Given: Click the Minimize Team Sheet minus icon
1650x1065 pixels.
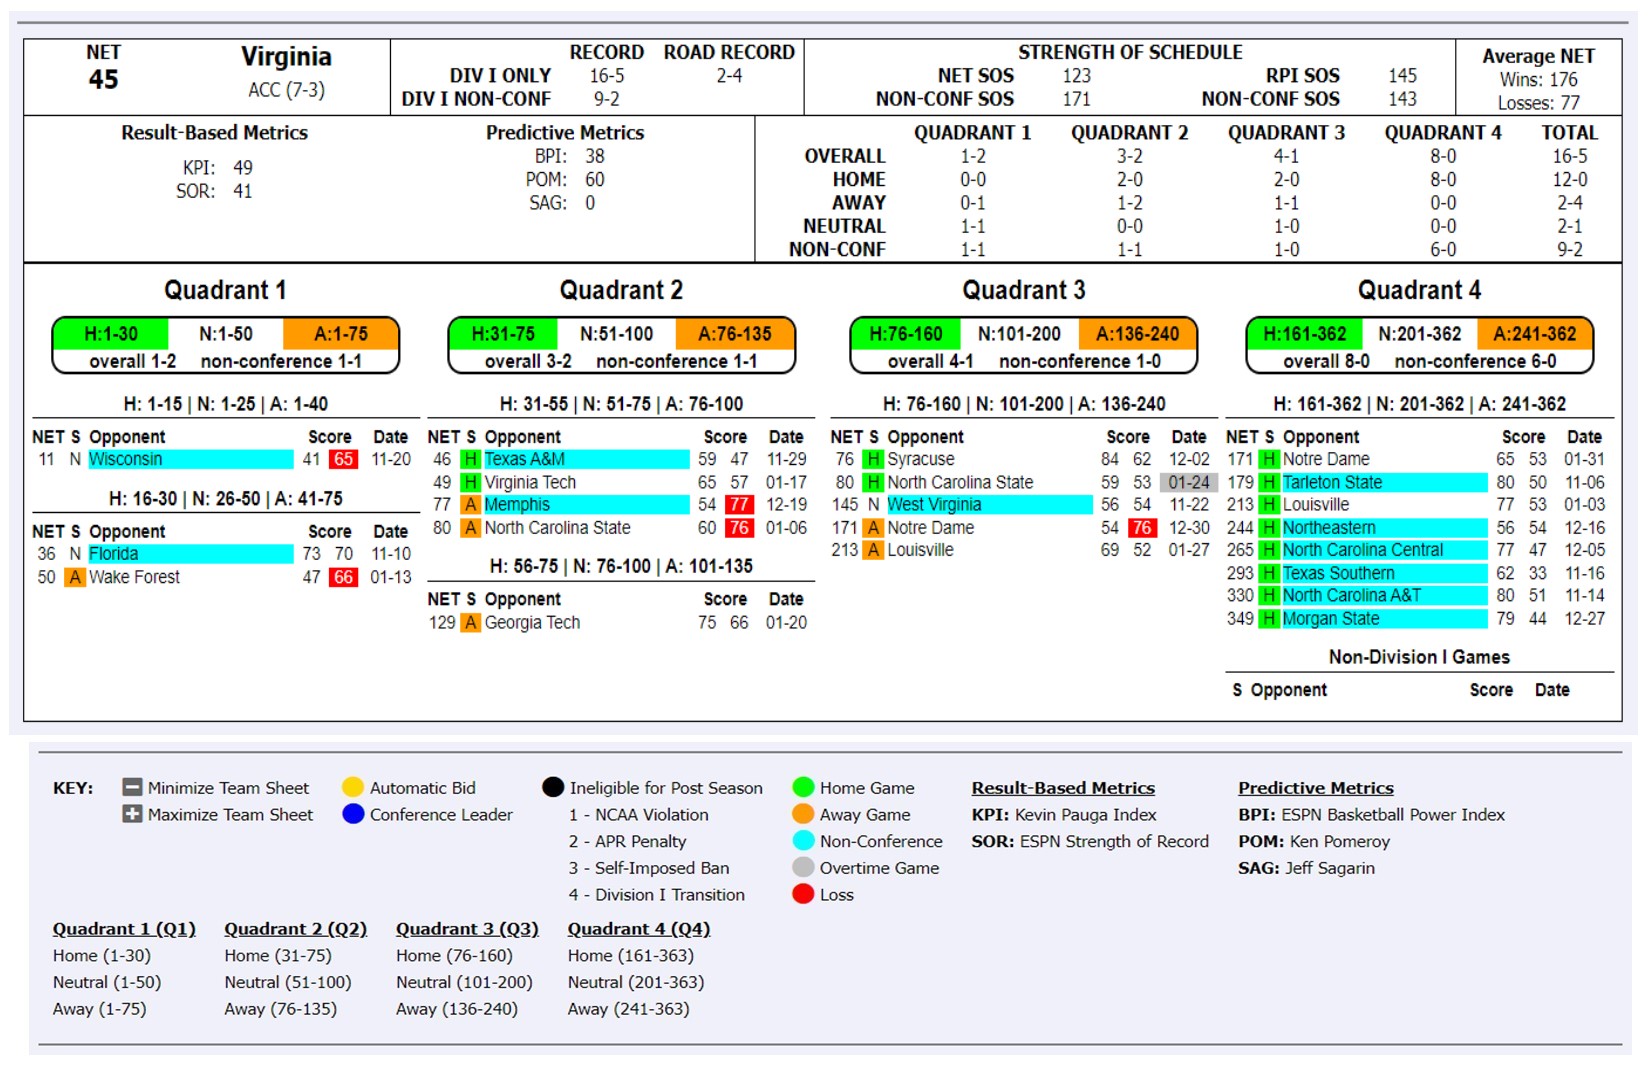Looking at the screenshot, I should pyautogui.click(x=132, y=788).
